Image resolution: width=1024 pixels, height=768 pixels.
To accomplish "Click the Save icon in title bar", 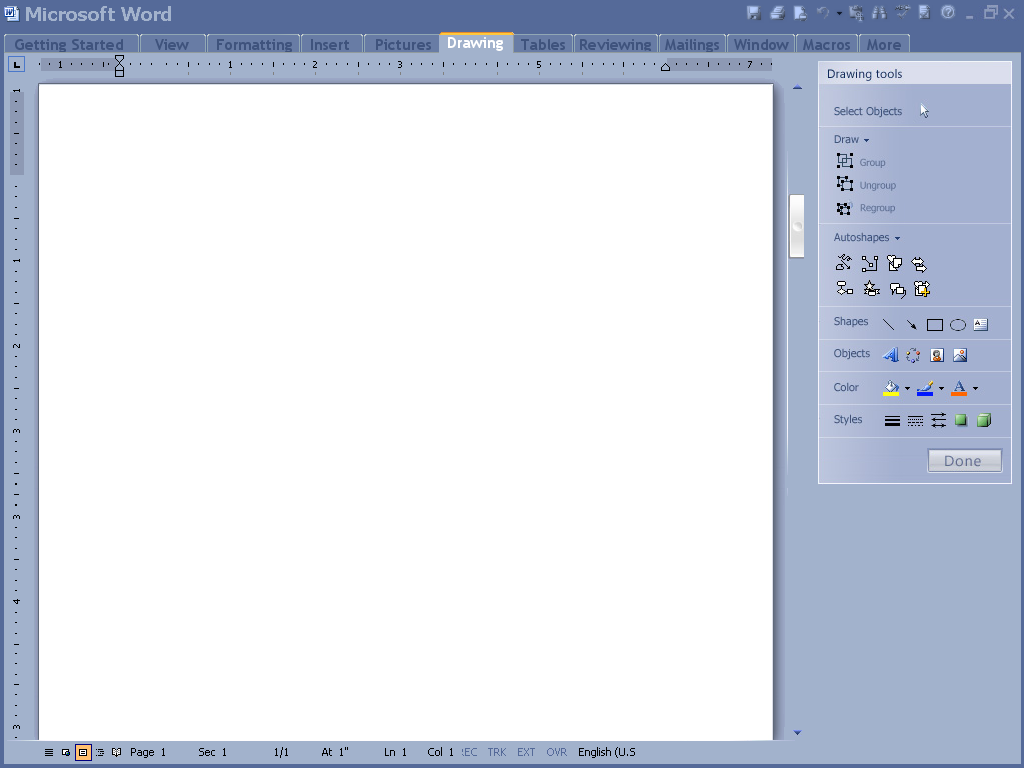I will coord(753,13).
